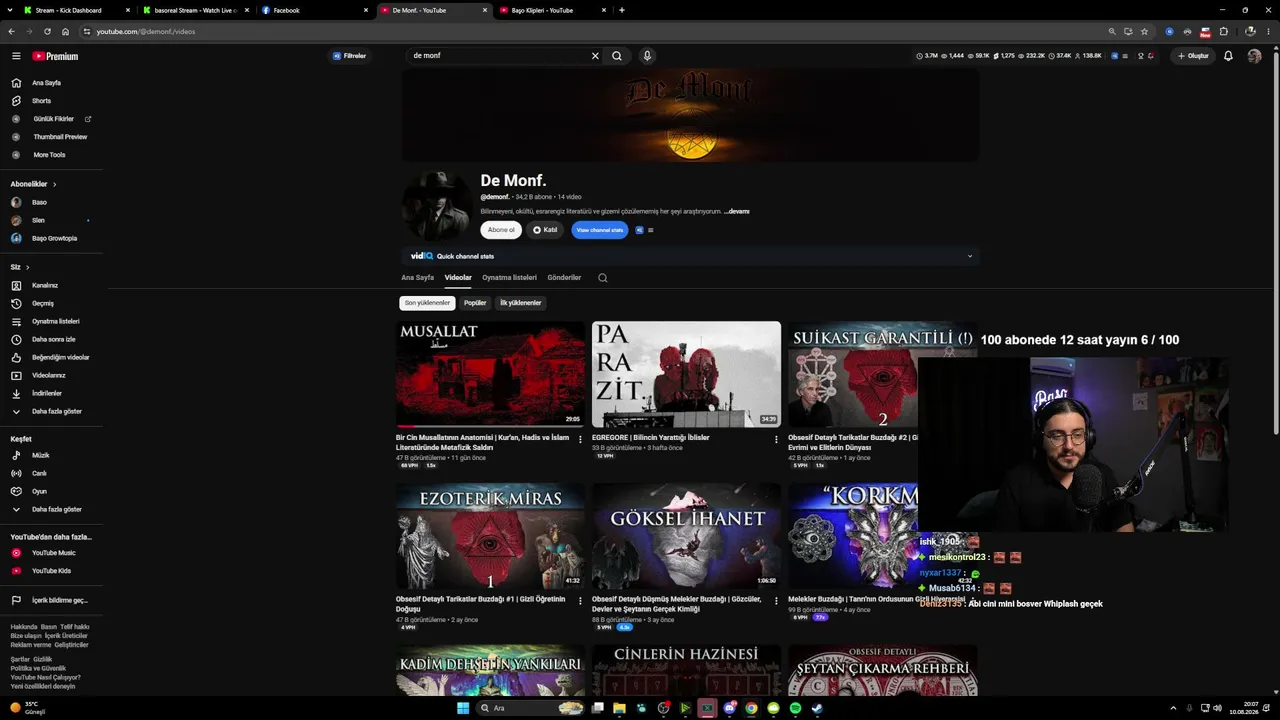Expand Daha fazla göster under Keşfet
The image size is (1280, 720).
click(56, 509)
